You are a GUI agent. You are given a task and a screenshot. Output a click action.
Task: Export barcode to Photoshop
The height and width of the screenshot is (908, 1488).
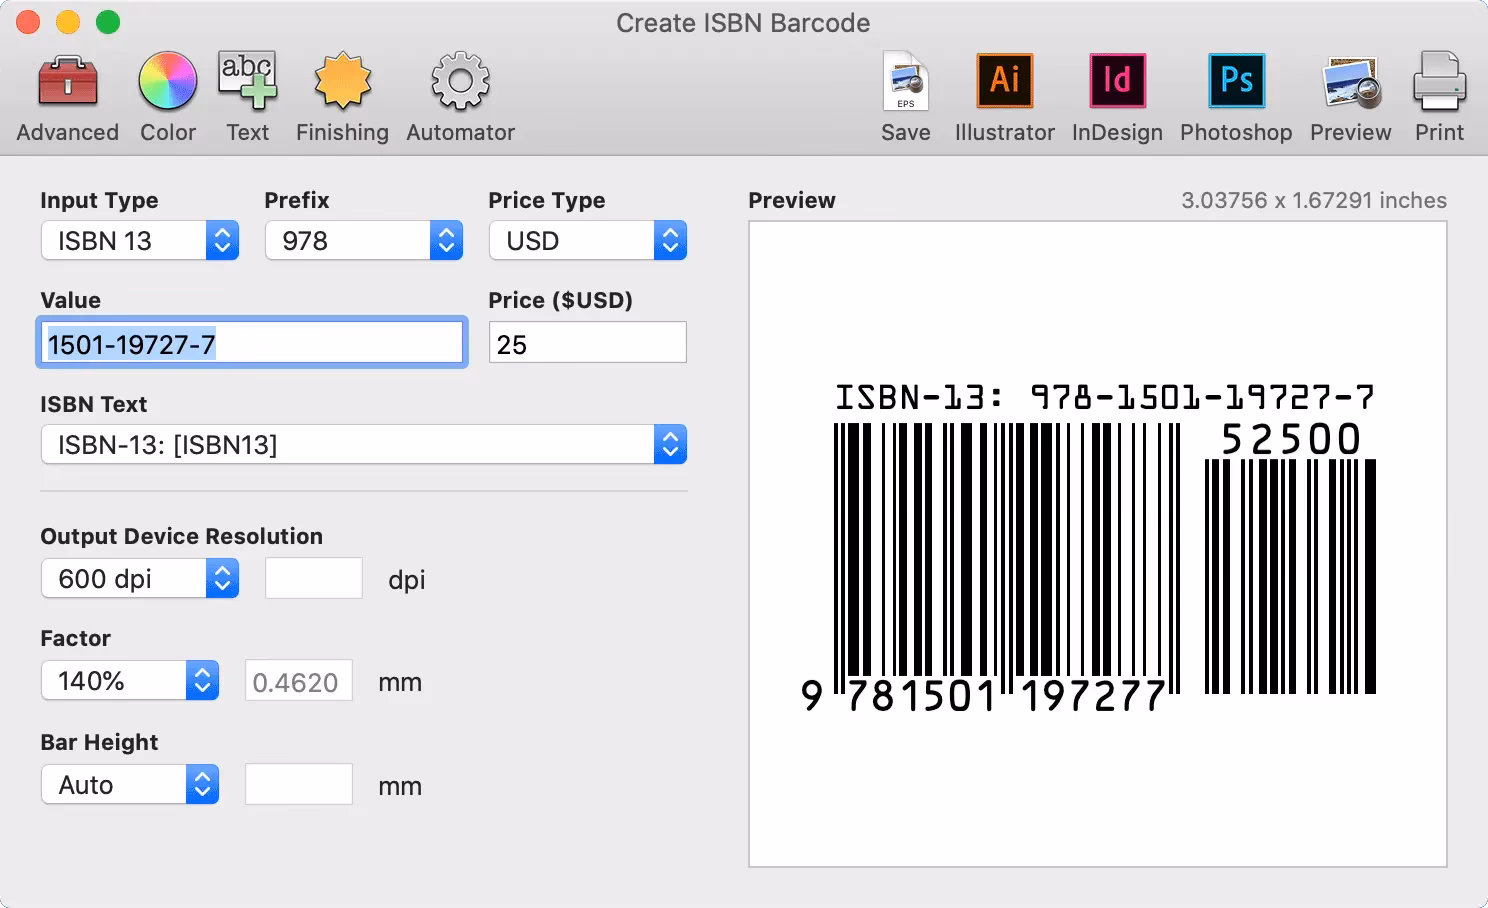point(1235,95)
